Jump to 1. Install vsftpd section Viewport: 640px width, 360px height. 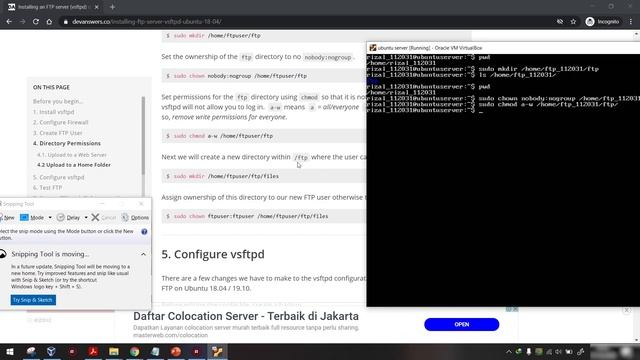click(53, 112)
